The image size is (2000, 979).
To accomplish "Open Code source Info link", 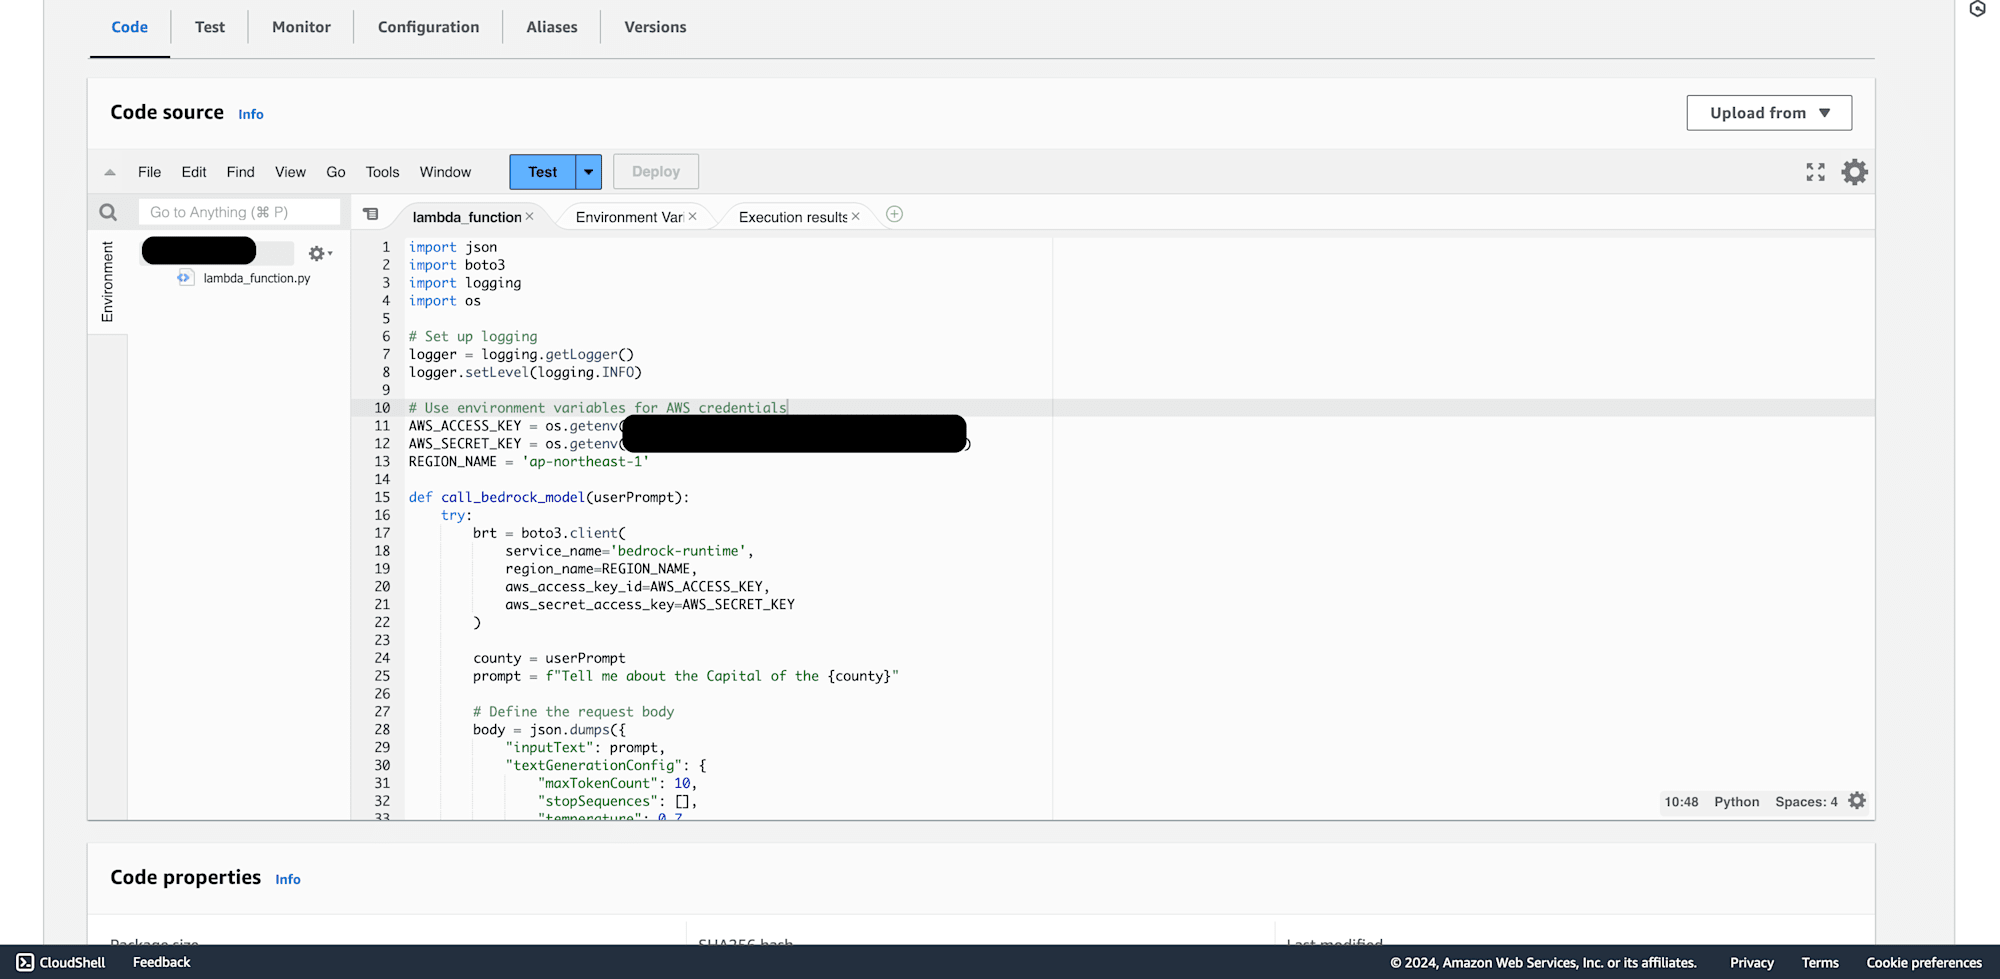I will point(251,114).
